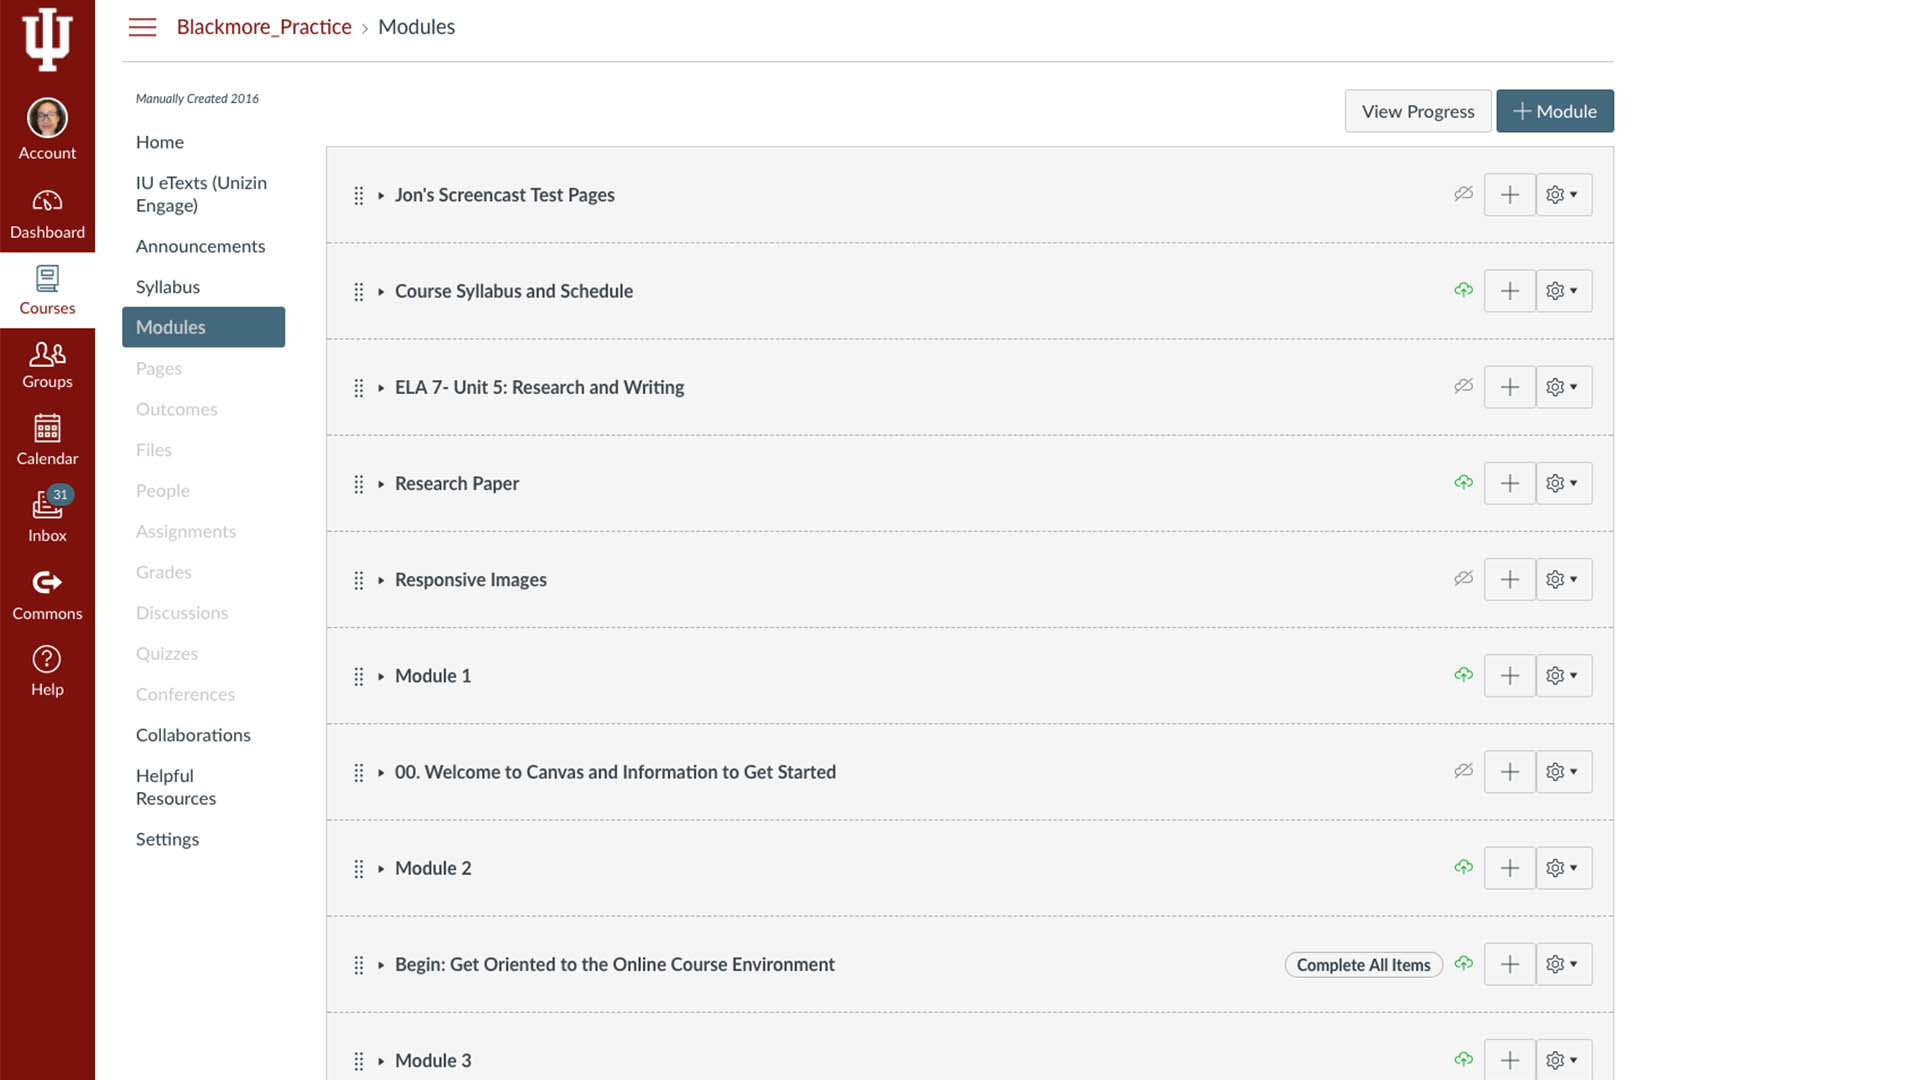The image size is (1920, 1080).
Task: Publish Responsive Images module
Action: point(1463,578)
